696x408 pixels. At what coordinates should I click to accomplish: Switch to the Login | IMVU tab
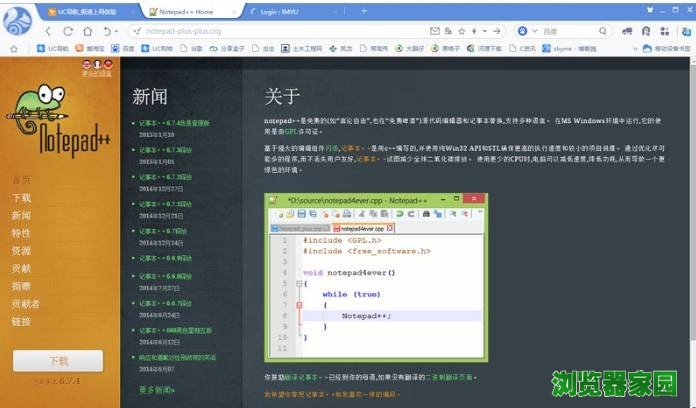[x=290, y=11]
